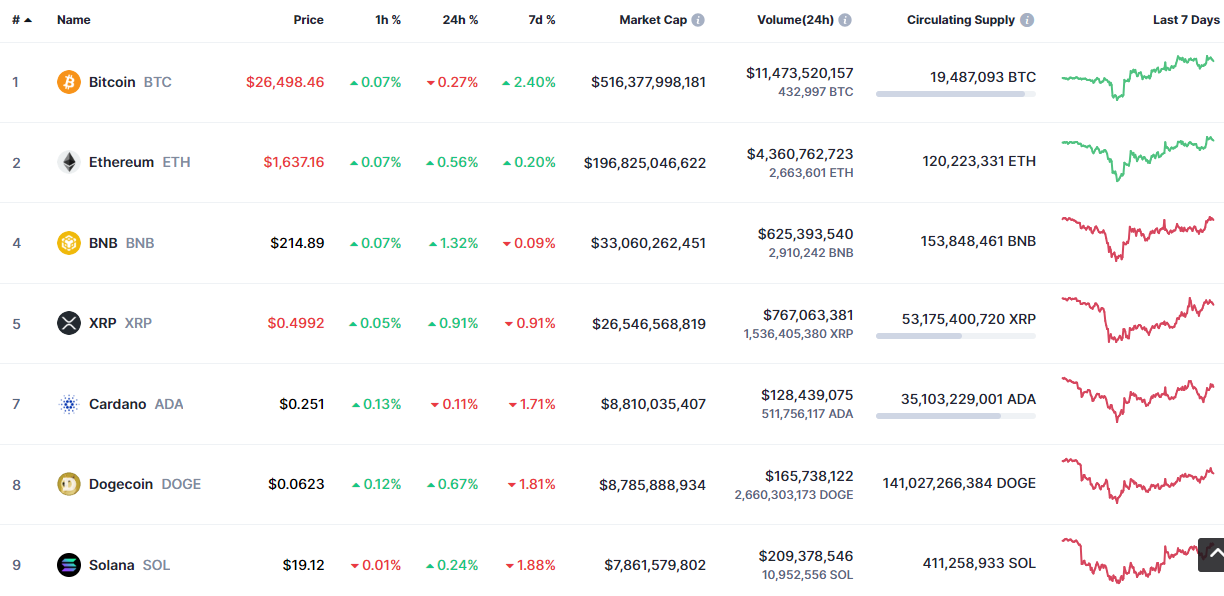Screen dimensions: 1224x596
Task: Click BNB volume $625,393,540
Action: (806, 234)
